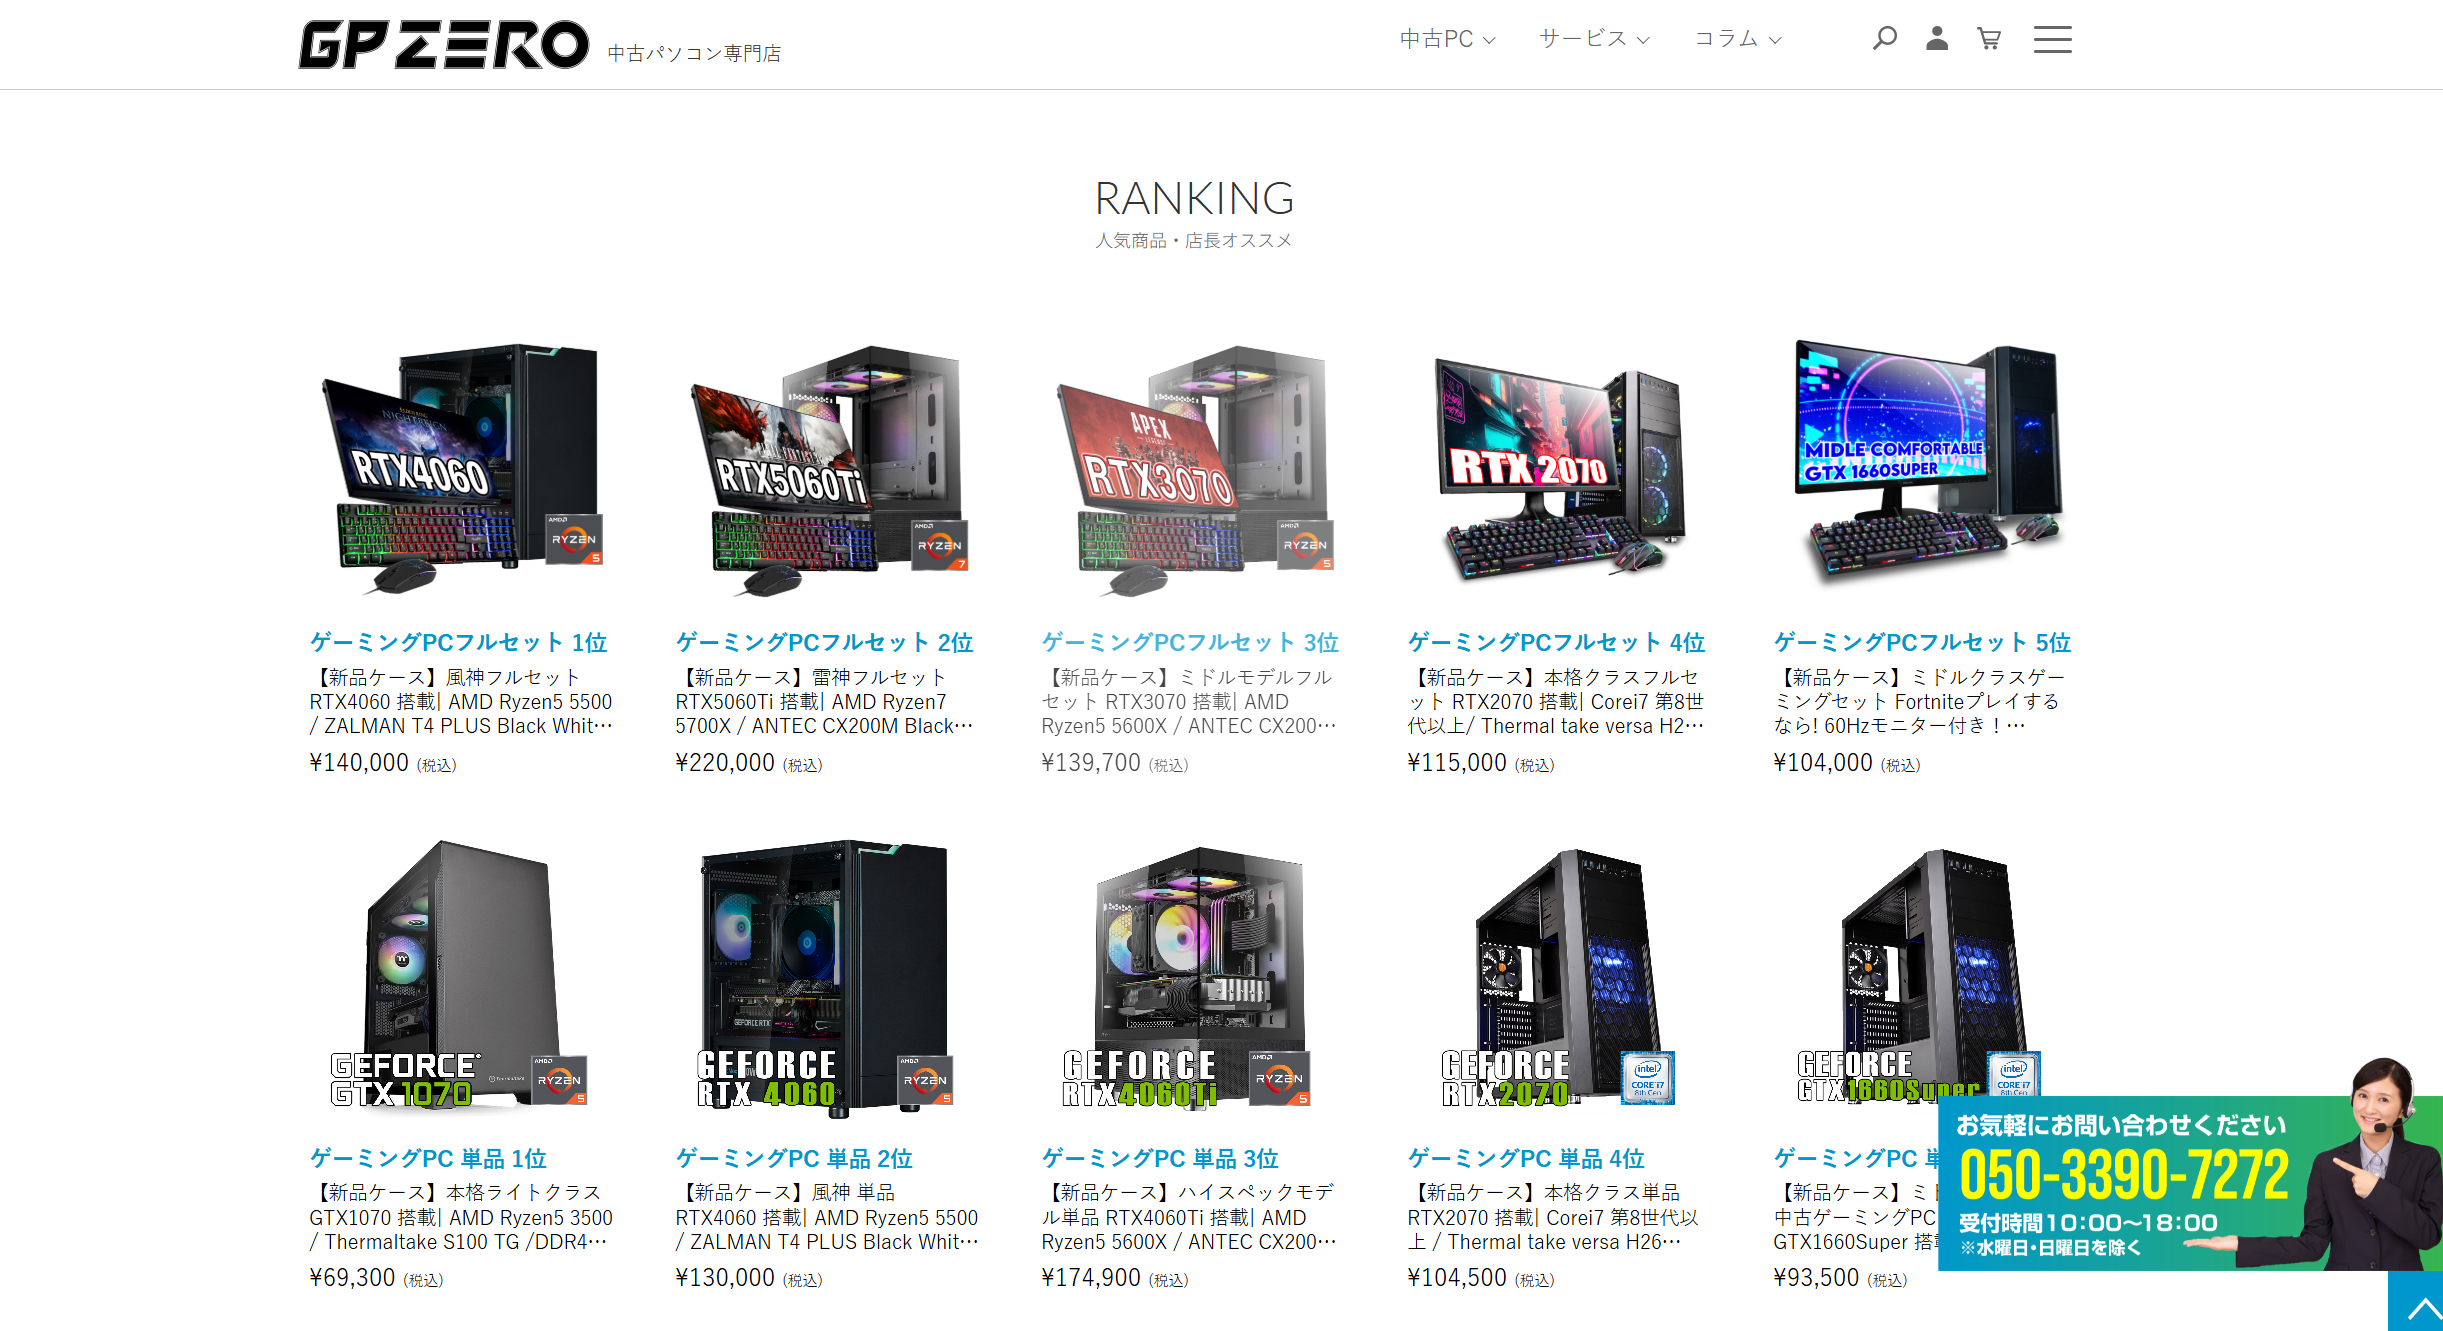2443x1331 pixels.
Task: Click the search magnifier icon
Action: (1884, 39)
